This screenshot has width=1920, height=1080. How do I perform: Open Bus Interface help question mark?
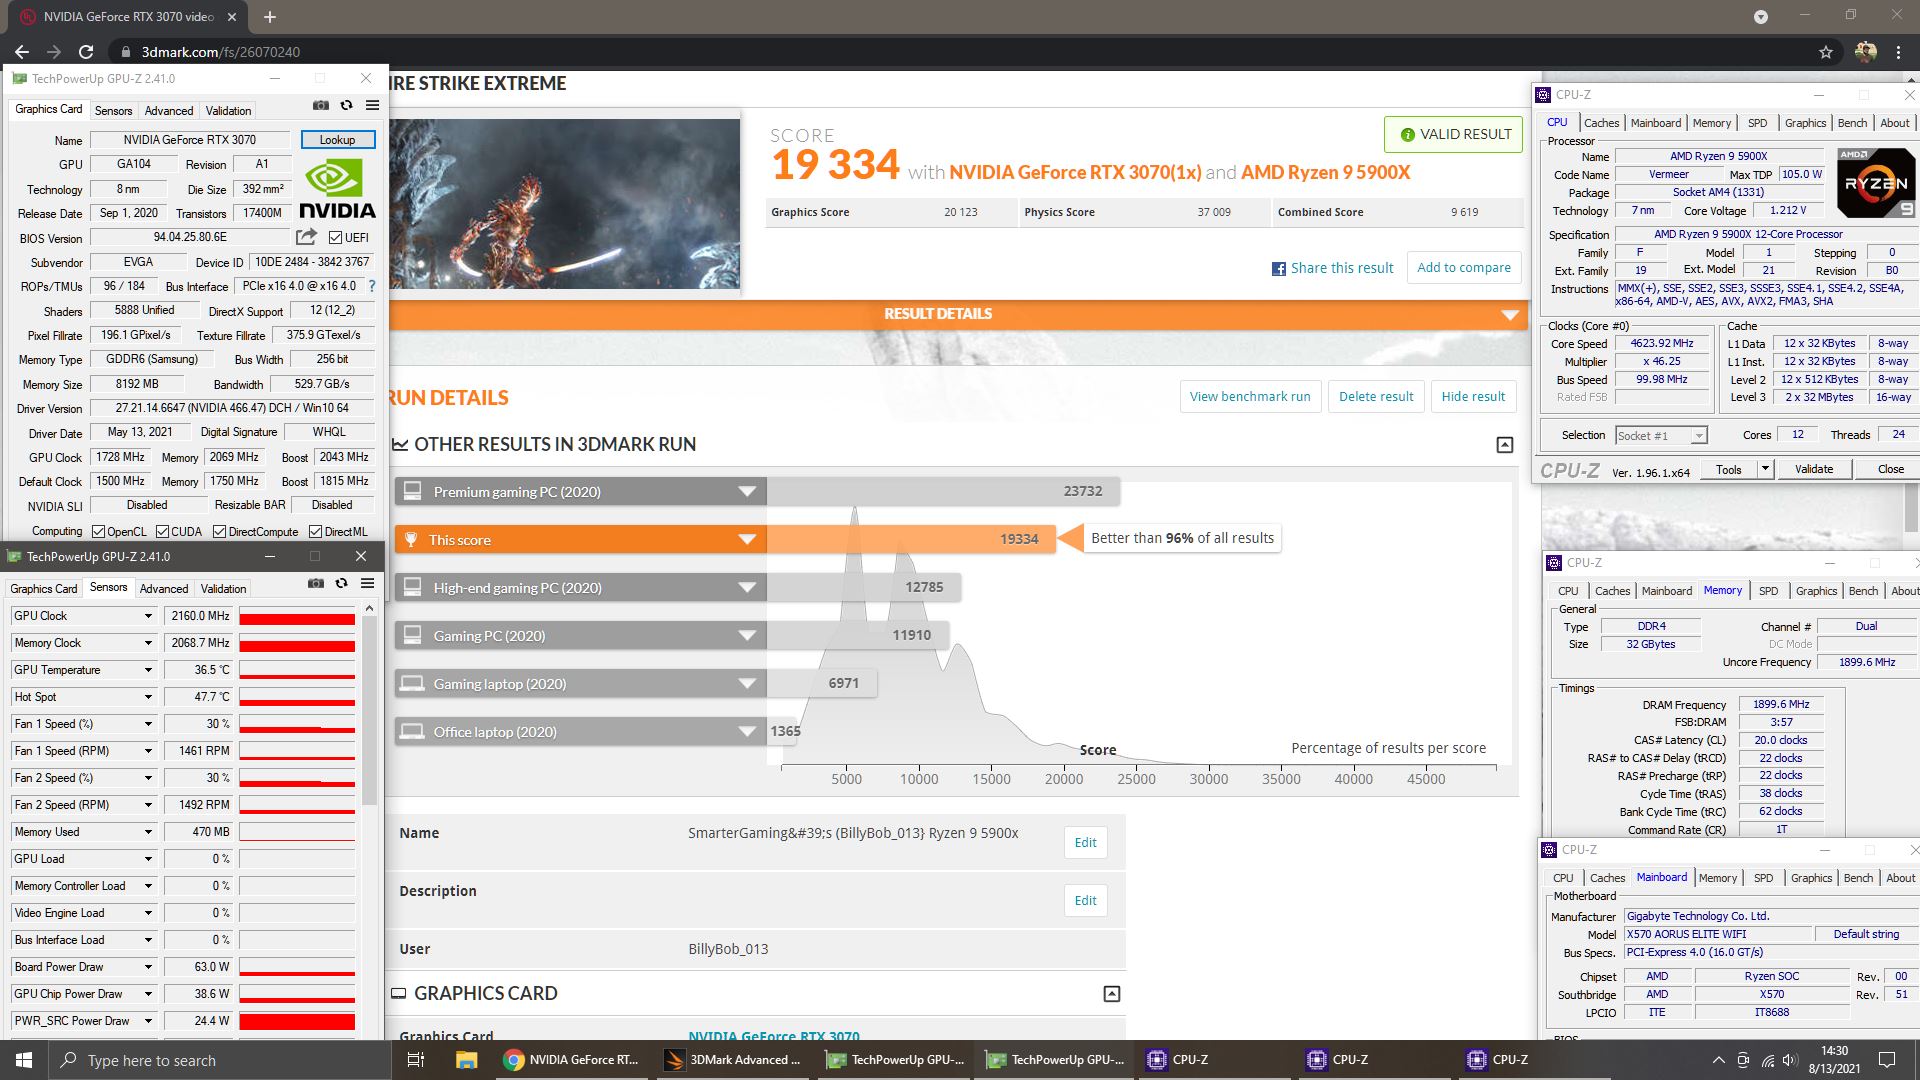coord(372,286)
